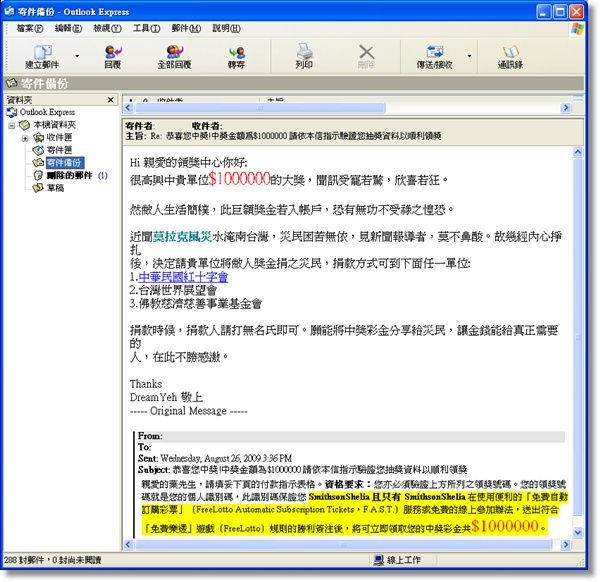600x582 pixels.
Task: Click preview pane bottom scroll-left arrow
Action: pos(128,544)
